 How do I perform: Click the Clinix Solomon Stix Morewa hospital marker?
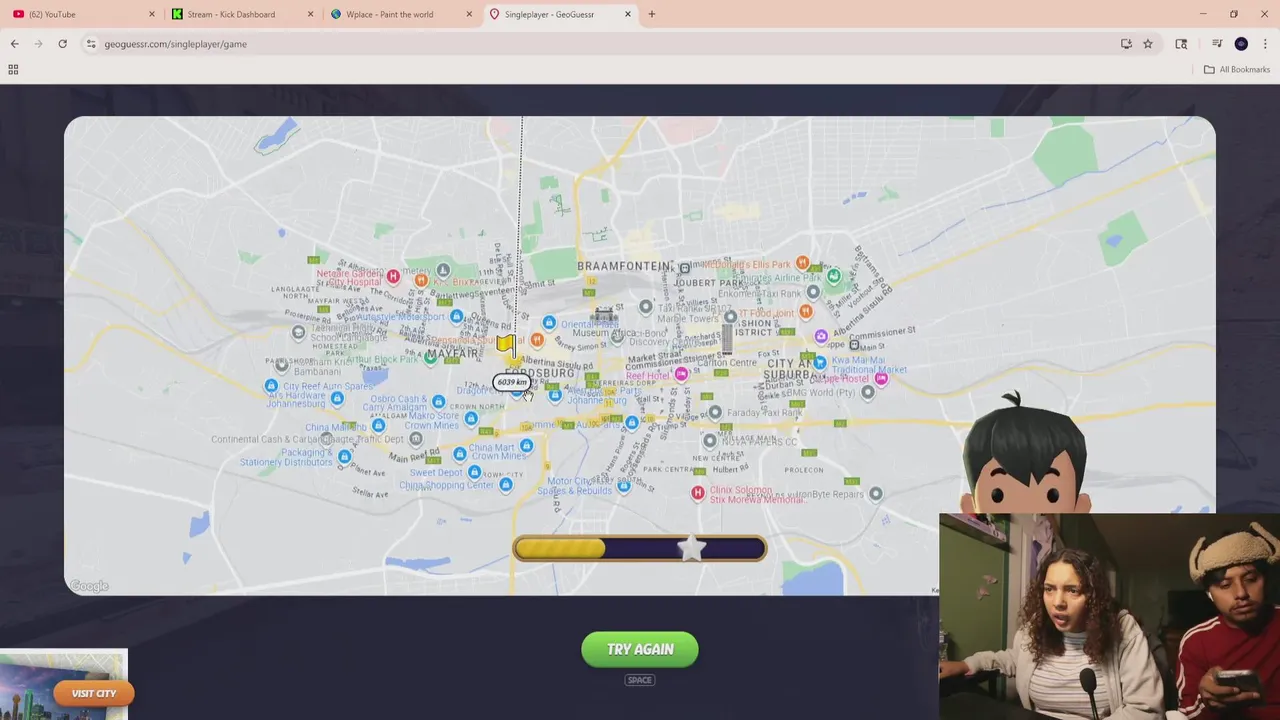pyautogui.click(x=698, y=492)
